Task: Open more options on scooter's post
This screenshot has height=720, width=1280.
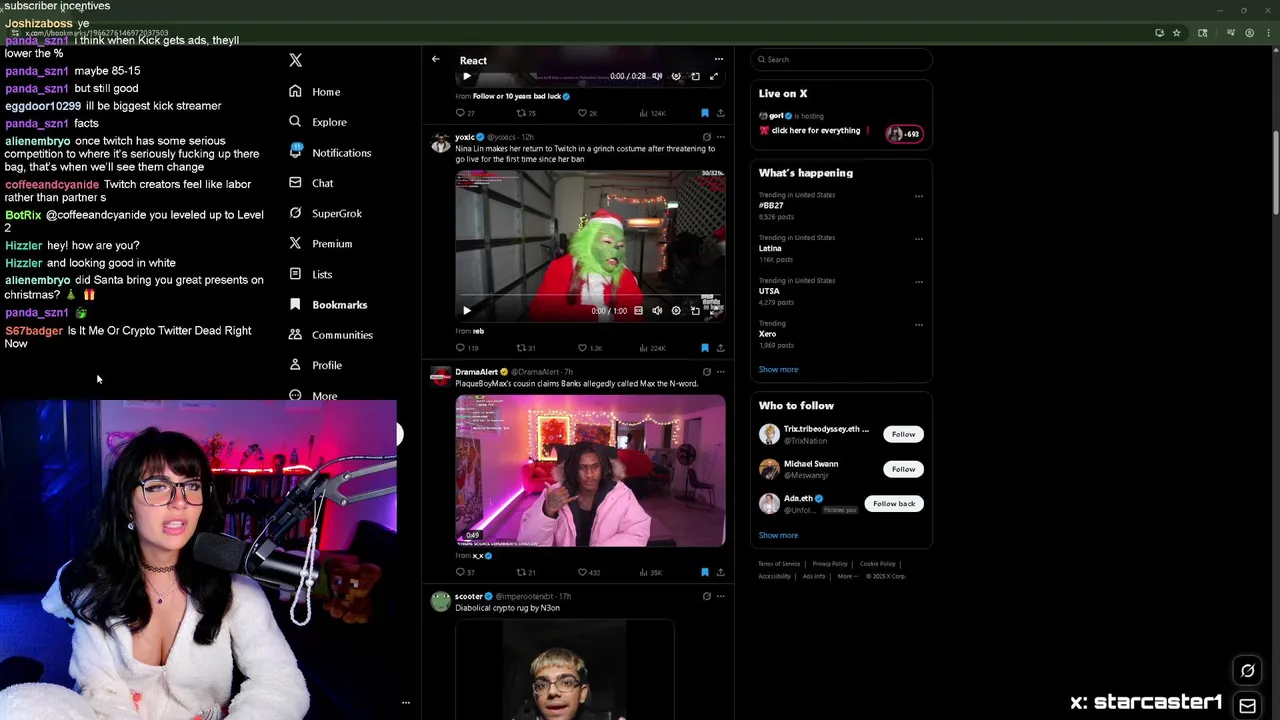Action: pyautogui.click(x=720, y=596)
